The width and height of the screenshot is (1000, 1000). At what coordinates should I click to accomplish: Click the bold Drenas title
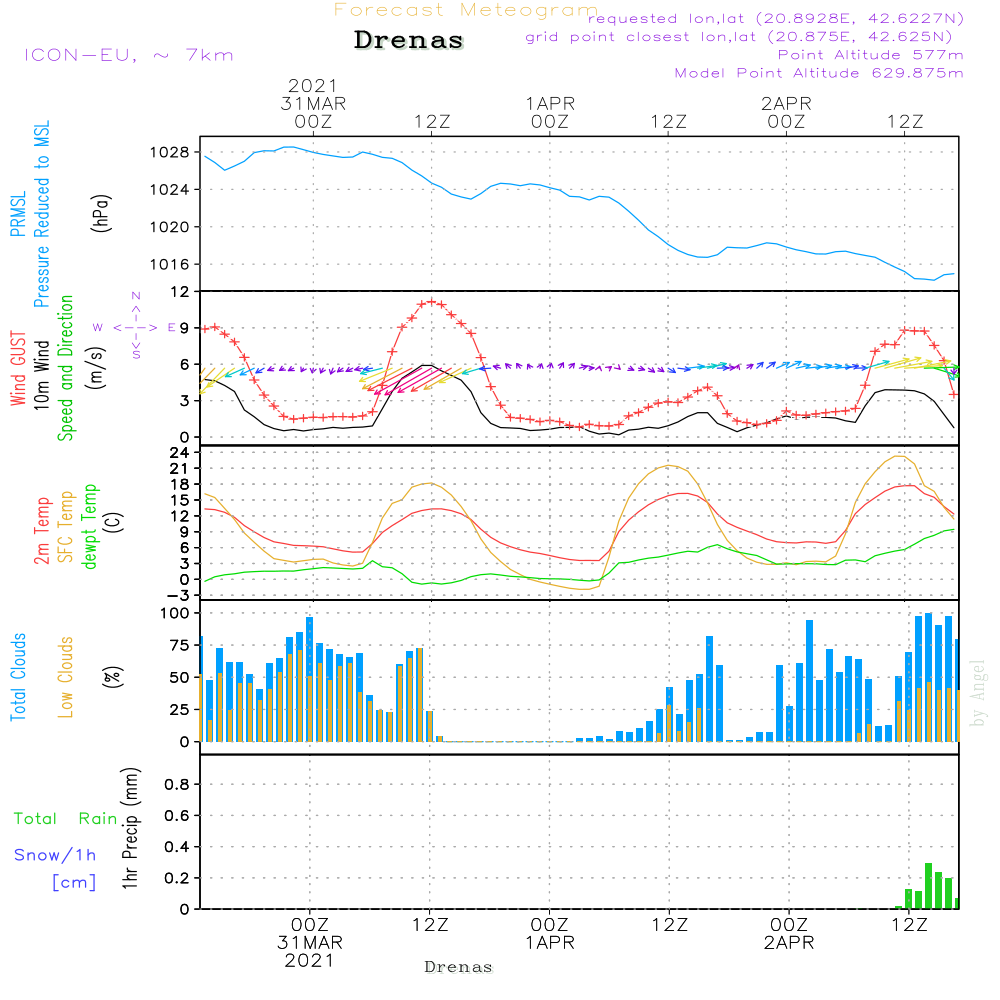click(409, 41)
